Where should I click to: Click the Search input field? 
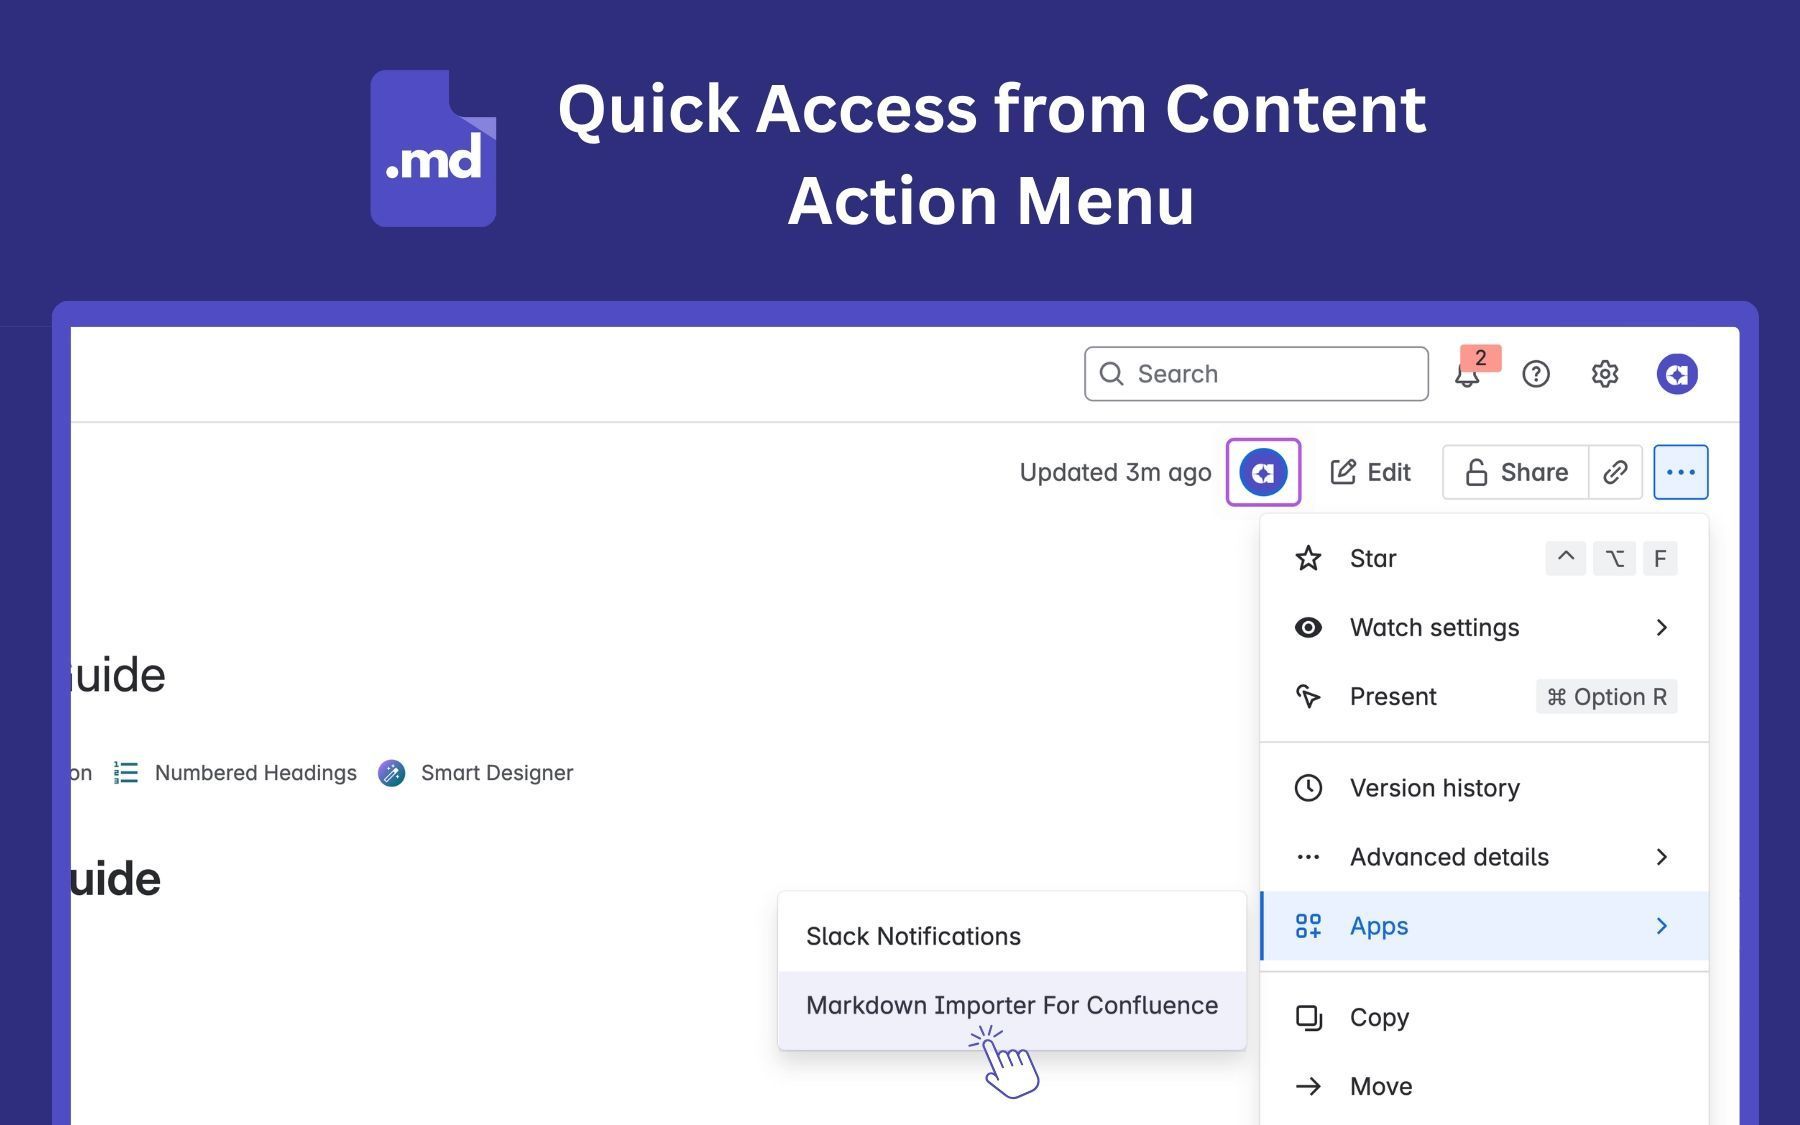point(1256,374)
